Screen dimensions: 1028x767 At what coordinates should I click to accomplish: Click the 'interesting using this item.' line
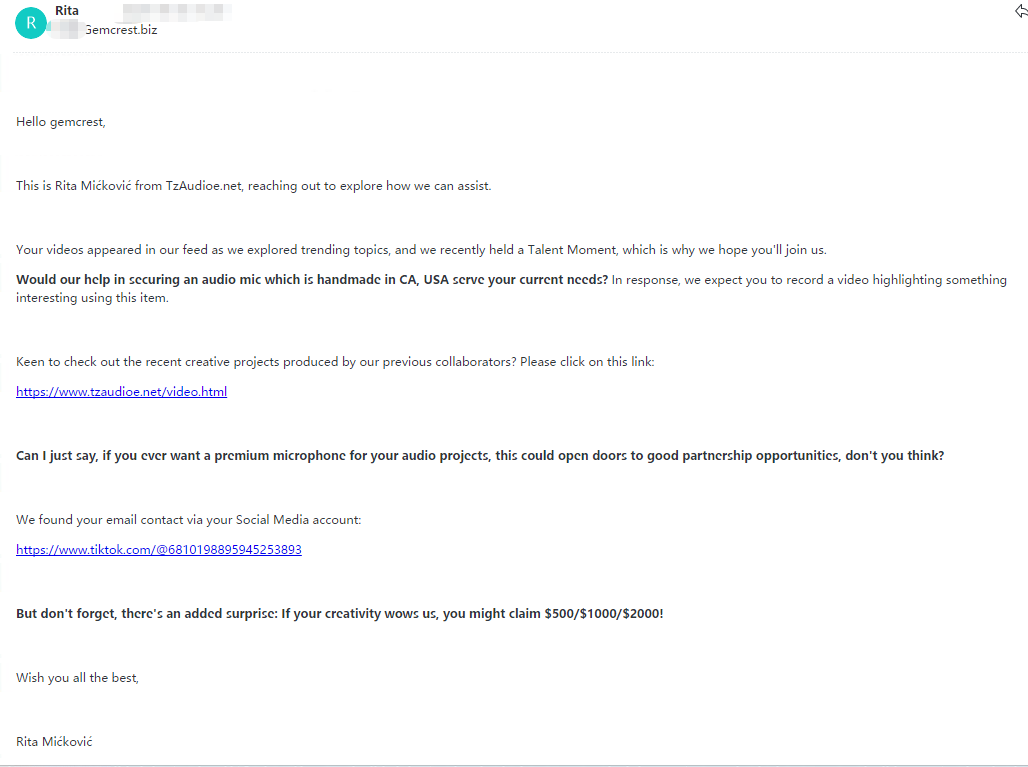point(92,298)
